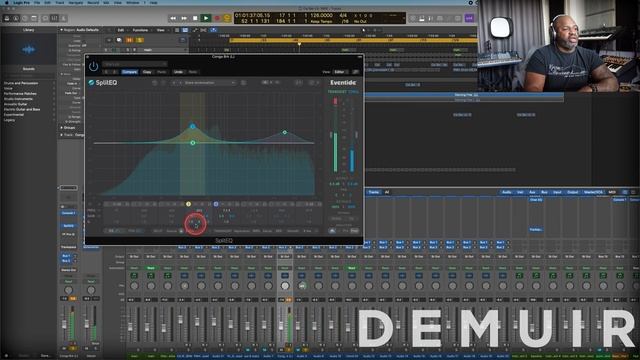Open the Tracks area View menu
Screen dimensions: 640x360
(x=160, y=30)
